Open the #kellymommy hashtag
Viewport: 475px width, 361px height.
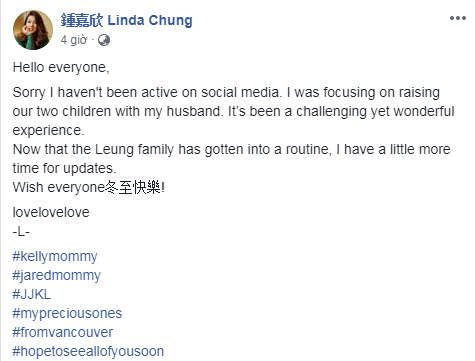click(x=55, y=257)
